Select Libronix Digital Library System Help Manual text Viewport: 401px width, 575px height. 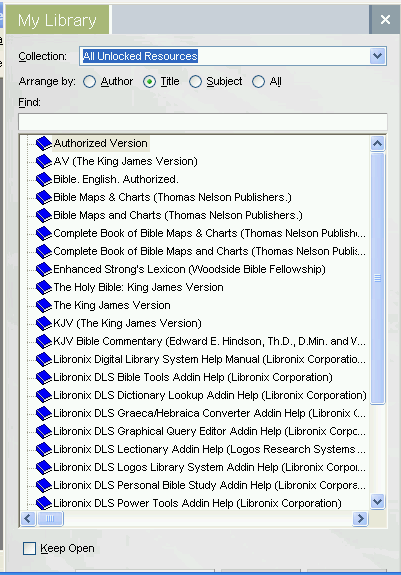click(x=210, y=359)
